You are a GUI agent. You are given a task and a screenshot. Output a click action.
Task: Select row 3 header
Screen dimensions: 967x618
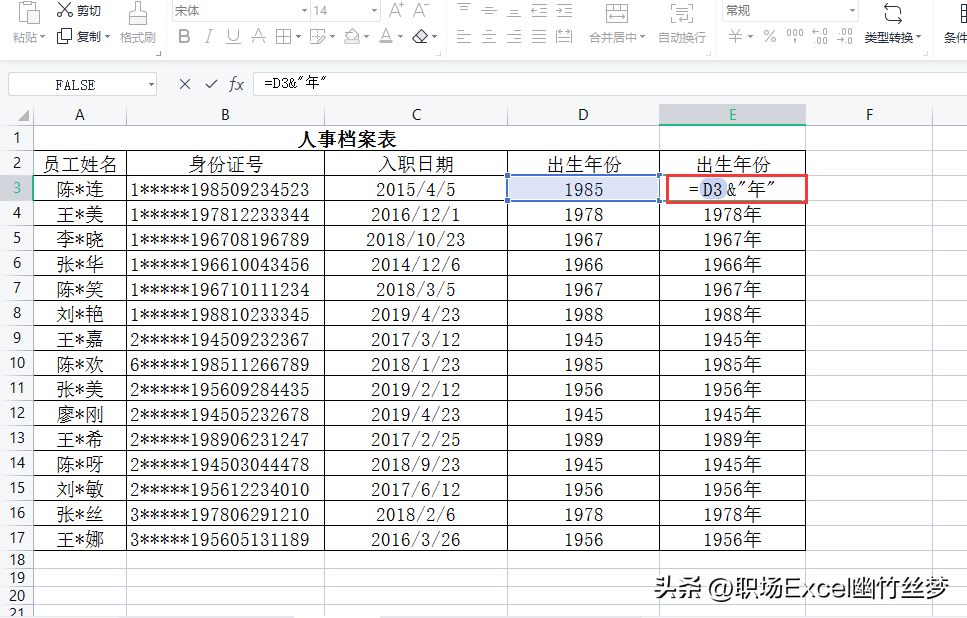(17, 188)
